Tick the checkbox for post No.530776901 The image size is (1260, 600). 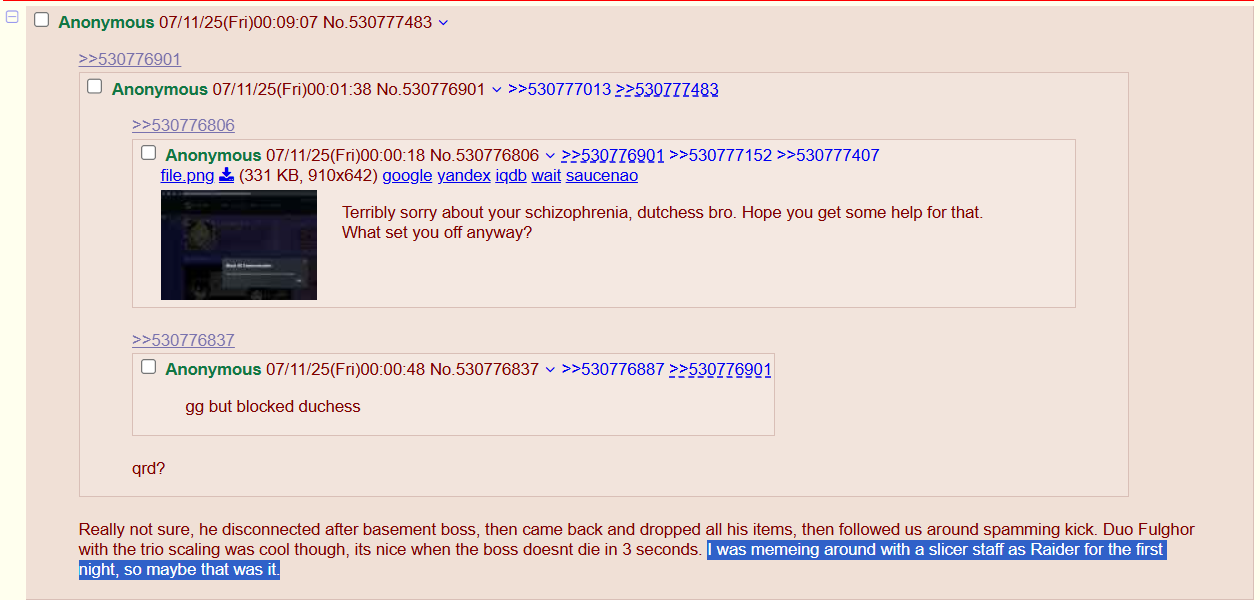point(94,87)
